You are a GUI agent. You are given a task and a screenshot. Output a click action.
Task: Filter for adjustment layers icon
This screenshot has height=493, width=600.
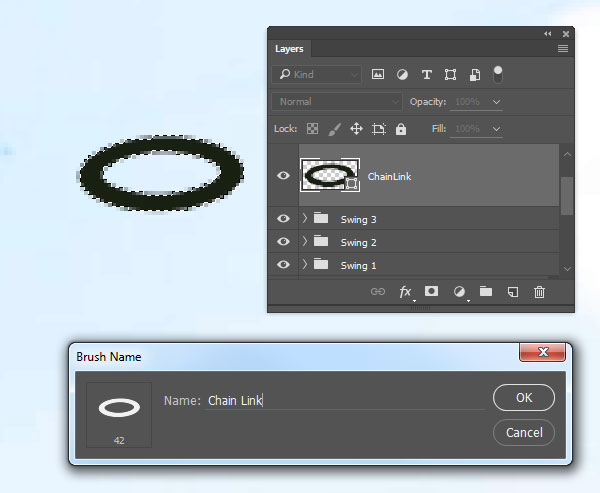pos(402,74)
